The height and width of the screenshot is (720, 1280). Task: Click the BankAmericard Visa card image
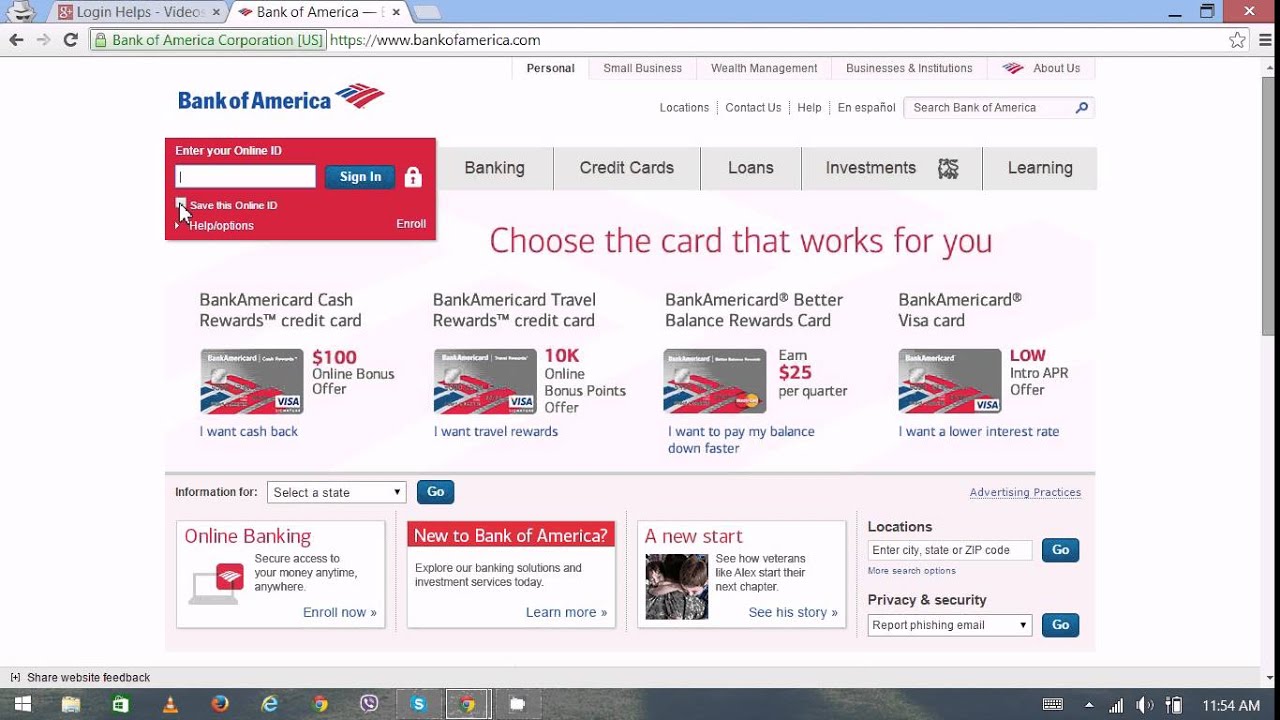pos(950,381)
